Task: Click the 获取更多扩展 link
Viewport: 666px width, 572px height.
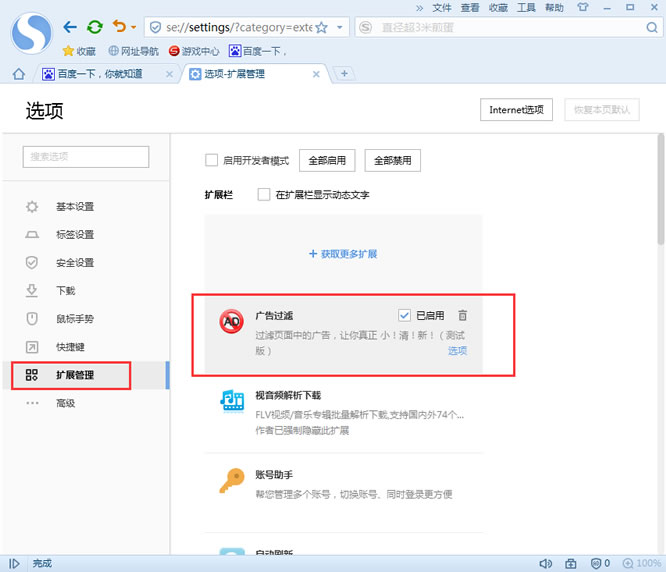Action: click(x=343, y=254)
